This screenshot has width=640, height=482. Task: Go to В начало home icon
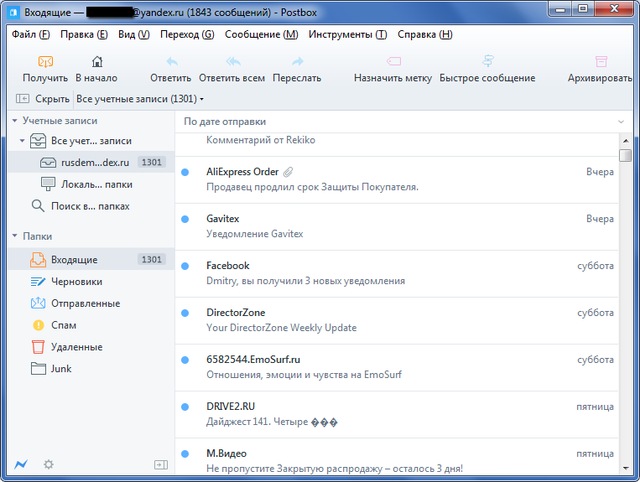[x=96, y=62]
